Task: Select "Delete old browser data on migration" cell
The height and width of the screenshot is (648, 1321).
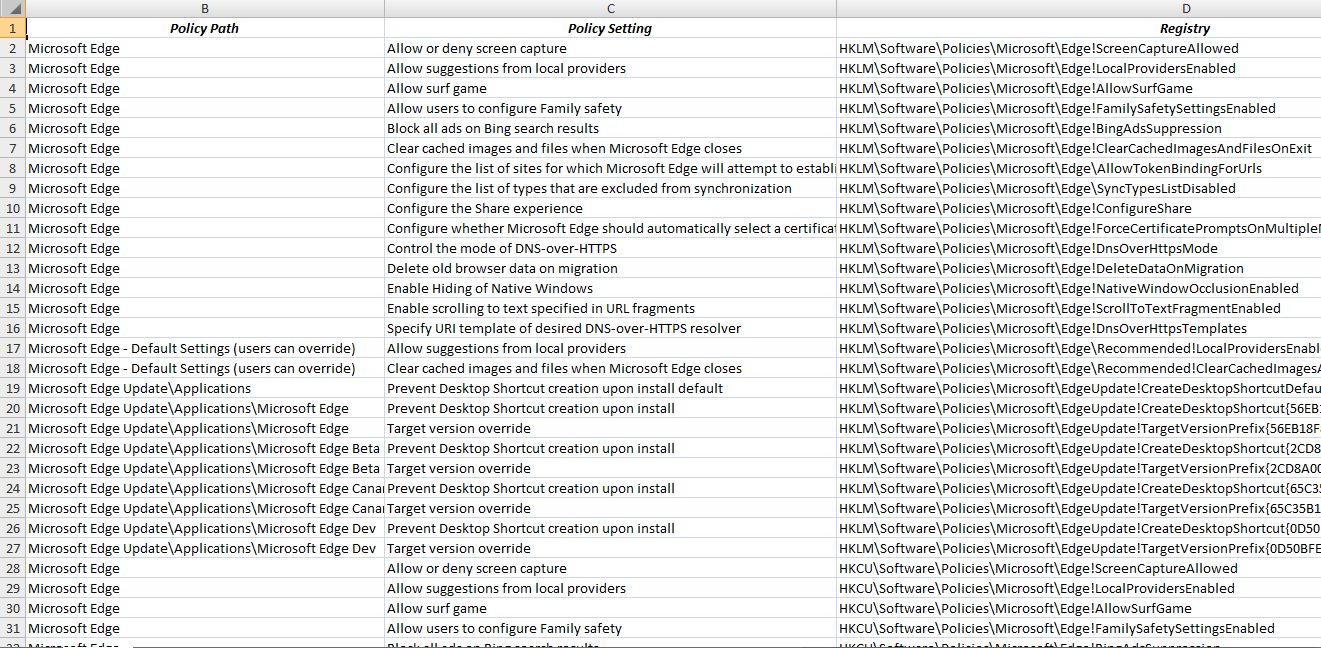Action: 610,268
